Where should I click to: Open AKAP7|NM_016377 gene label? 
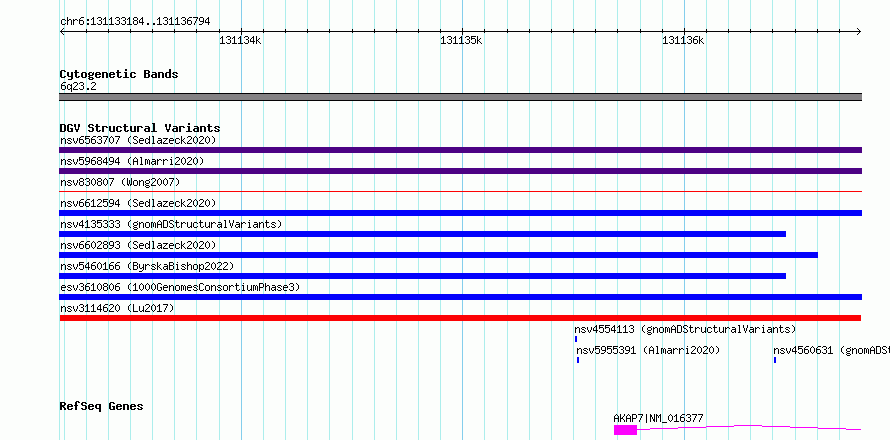[x=658, y=418]
